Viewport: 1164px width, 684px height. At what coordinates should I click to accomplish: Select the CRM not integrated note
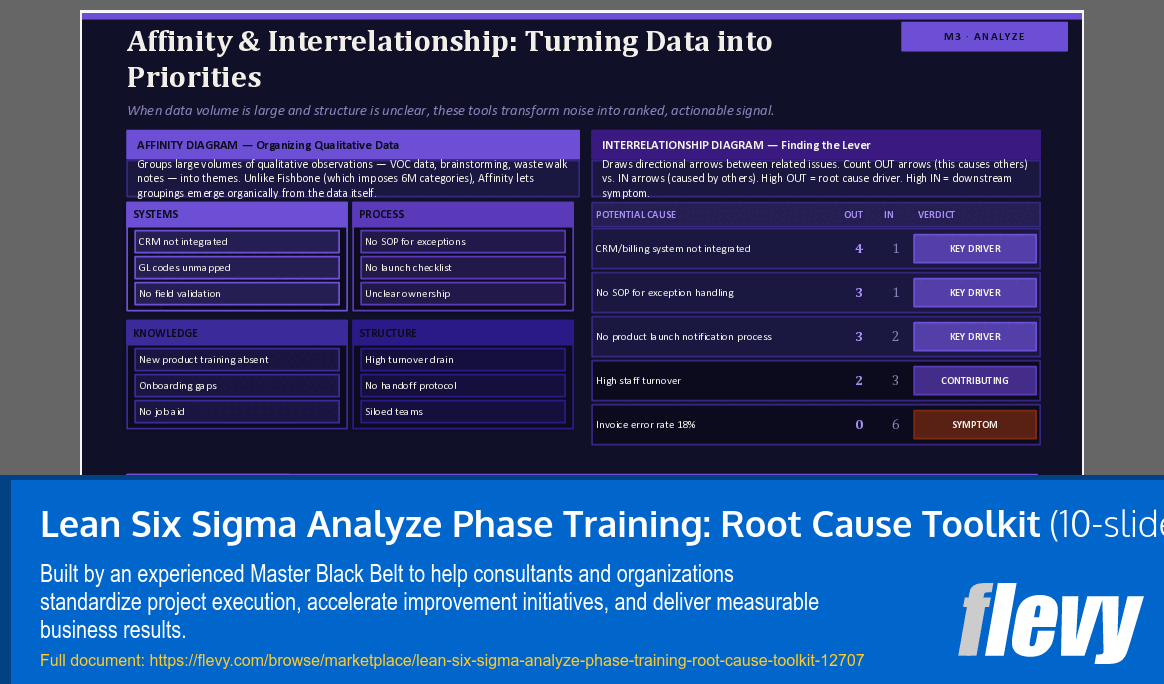[237, 241]
